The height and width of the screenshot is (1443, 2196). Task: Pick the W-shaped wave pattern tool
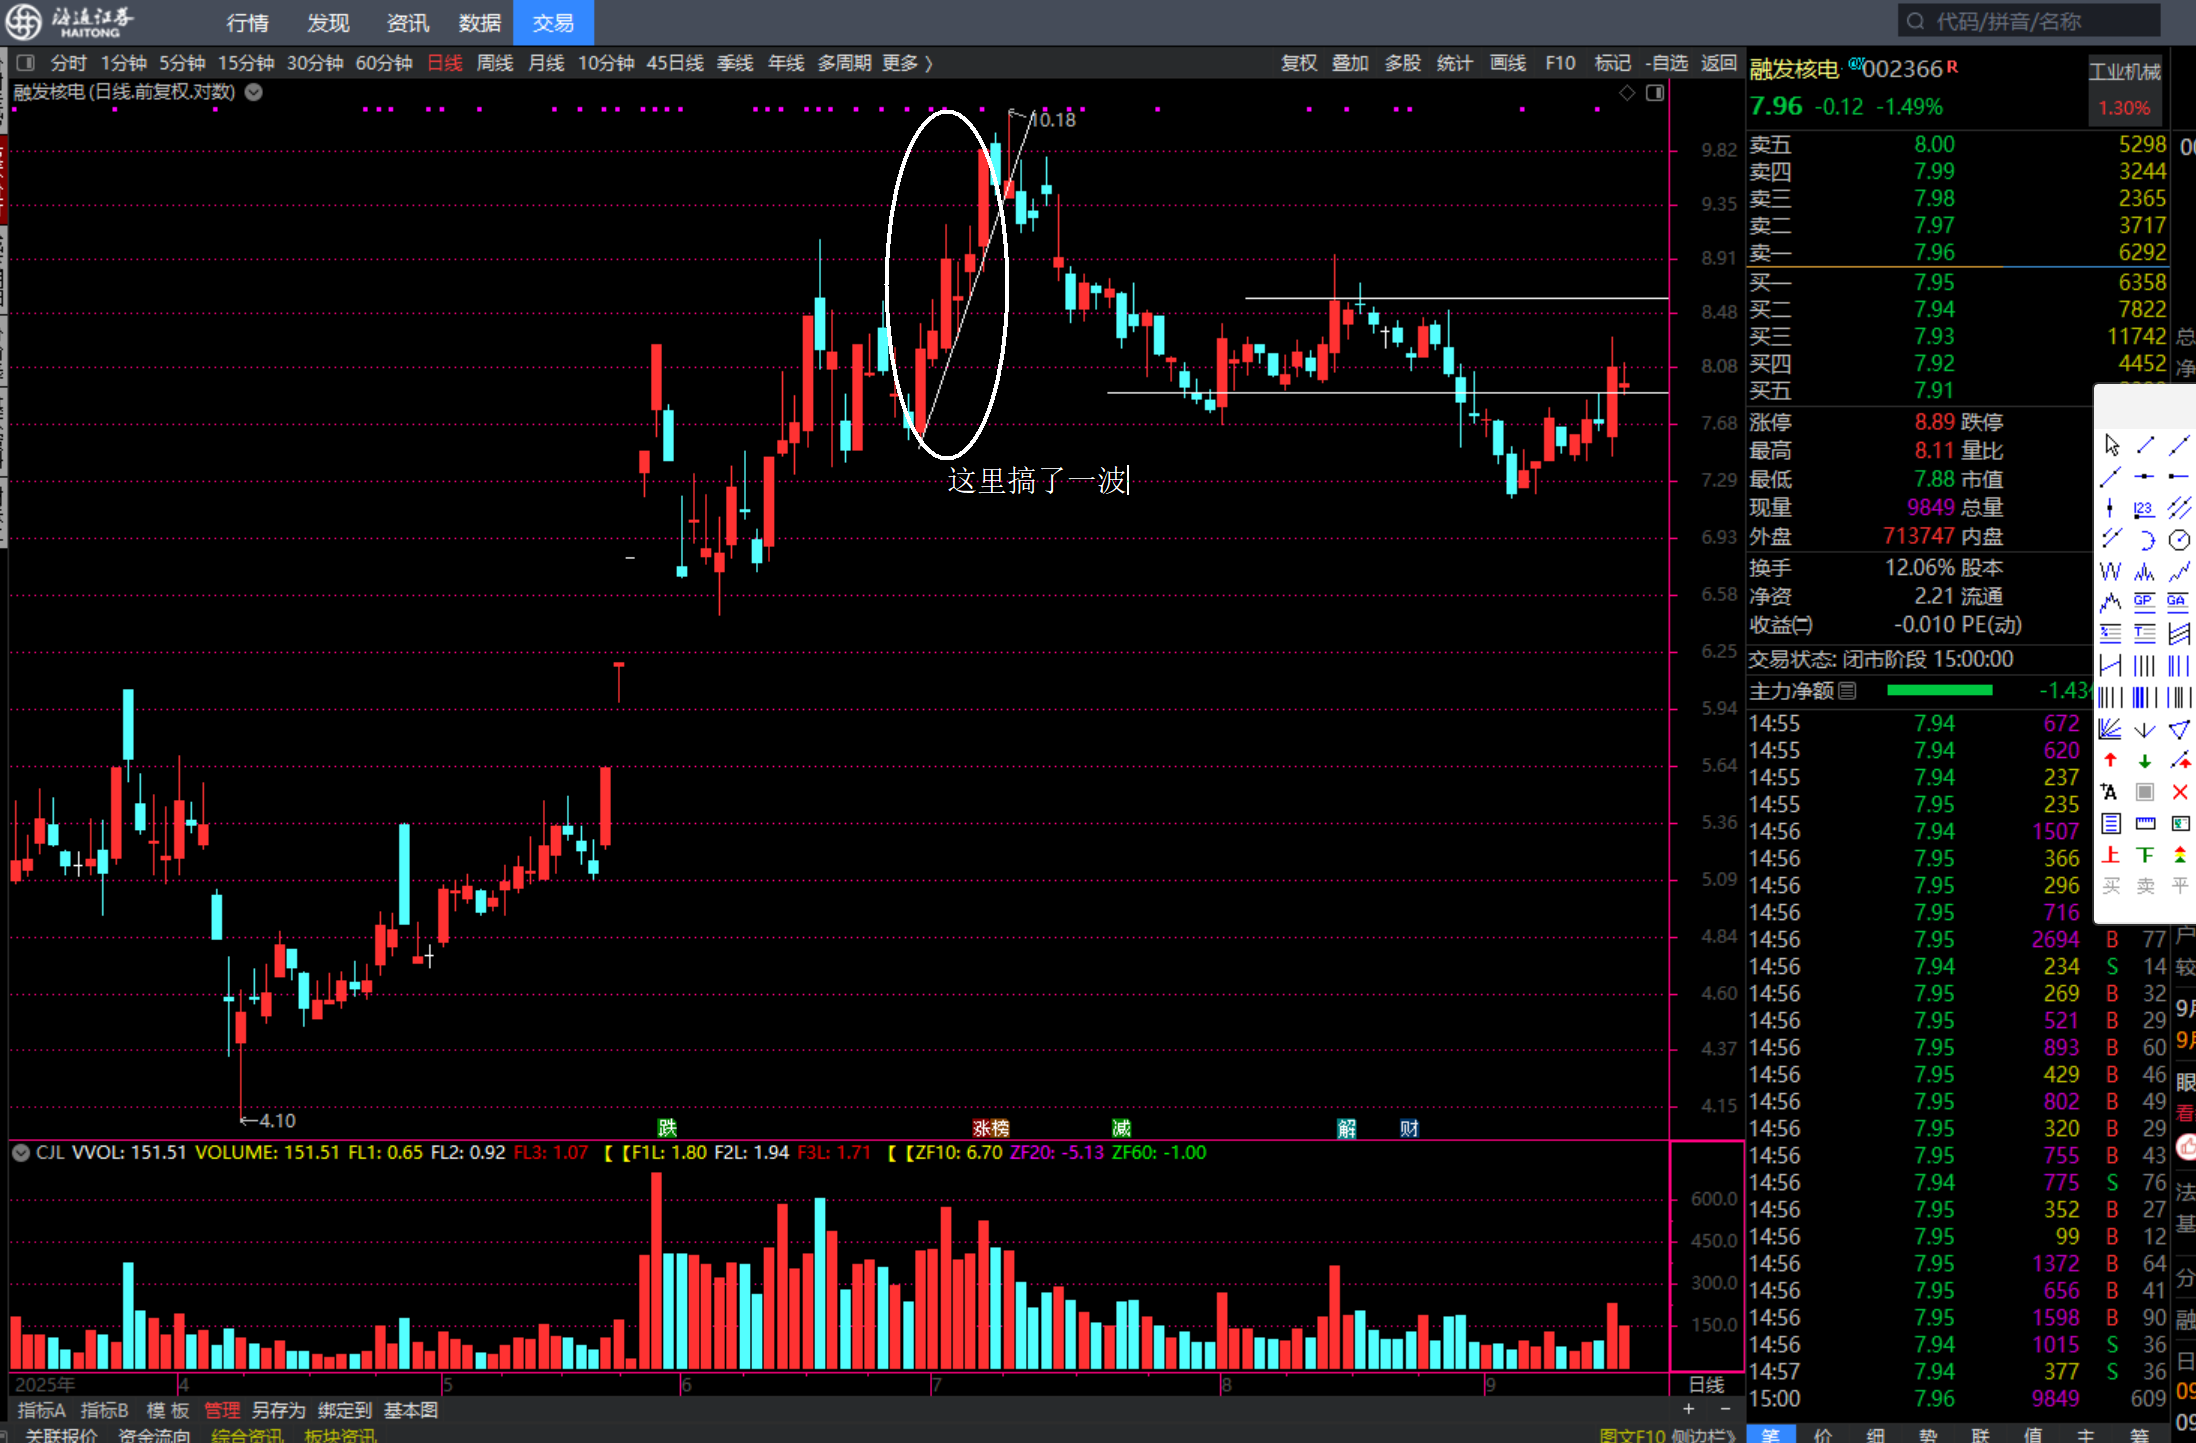click(x=2110, y=572)
